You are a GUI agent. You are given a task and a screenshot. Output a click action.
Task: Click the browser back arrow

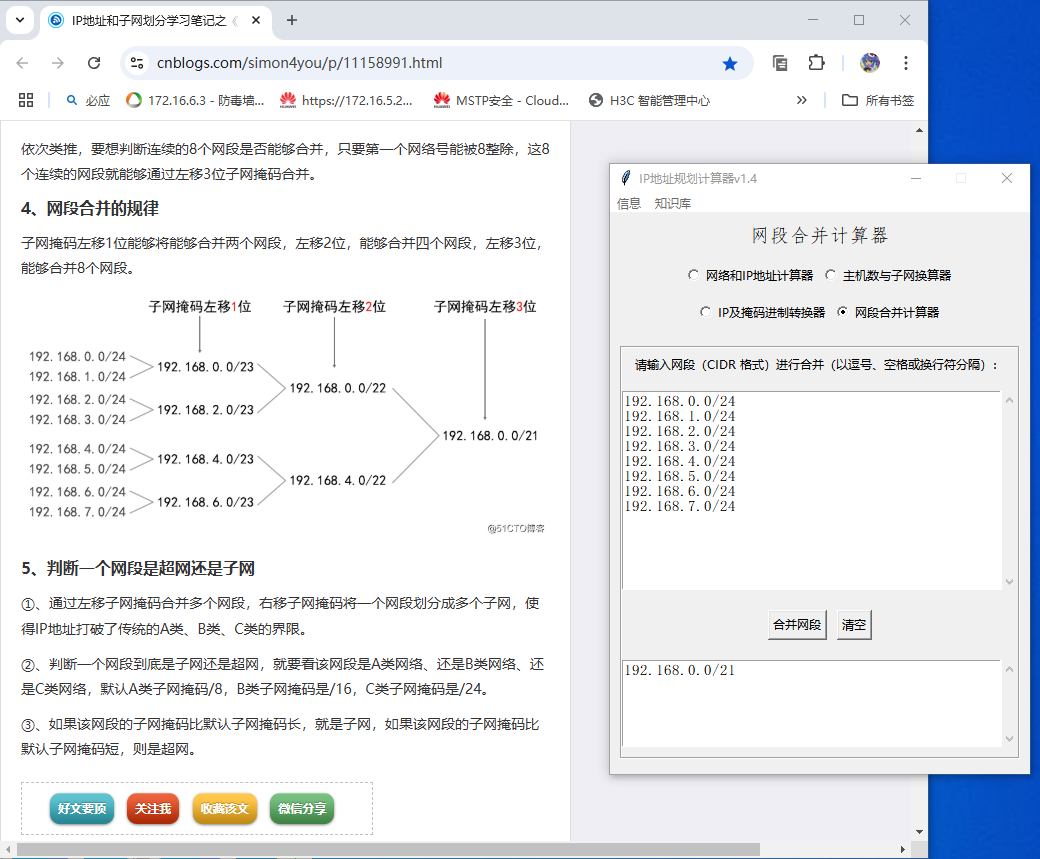23,63
